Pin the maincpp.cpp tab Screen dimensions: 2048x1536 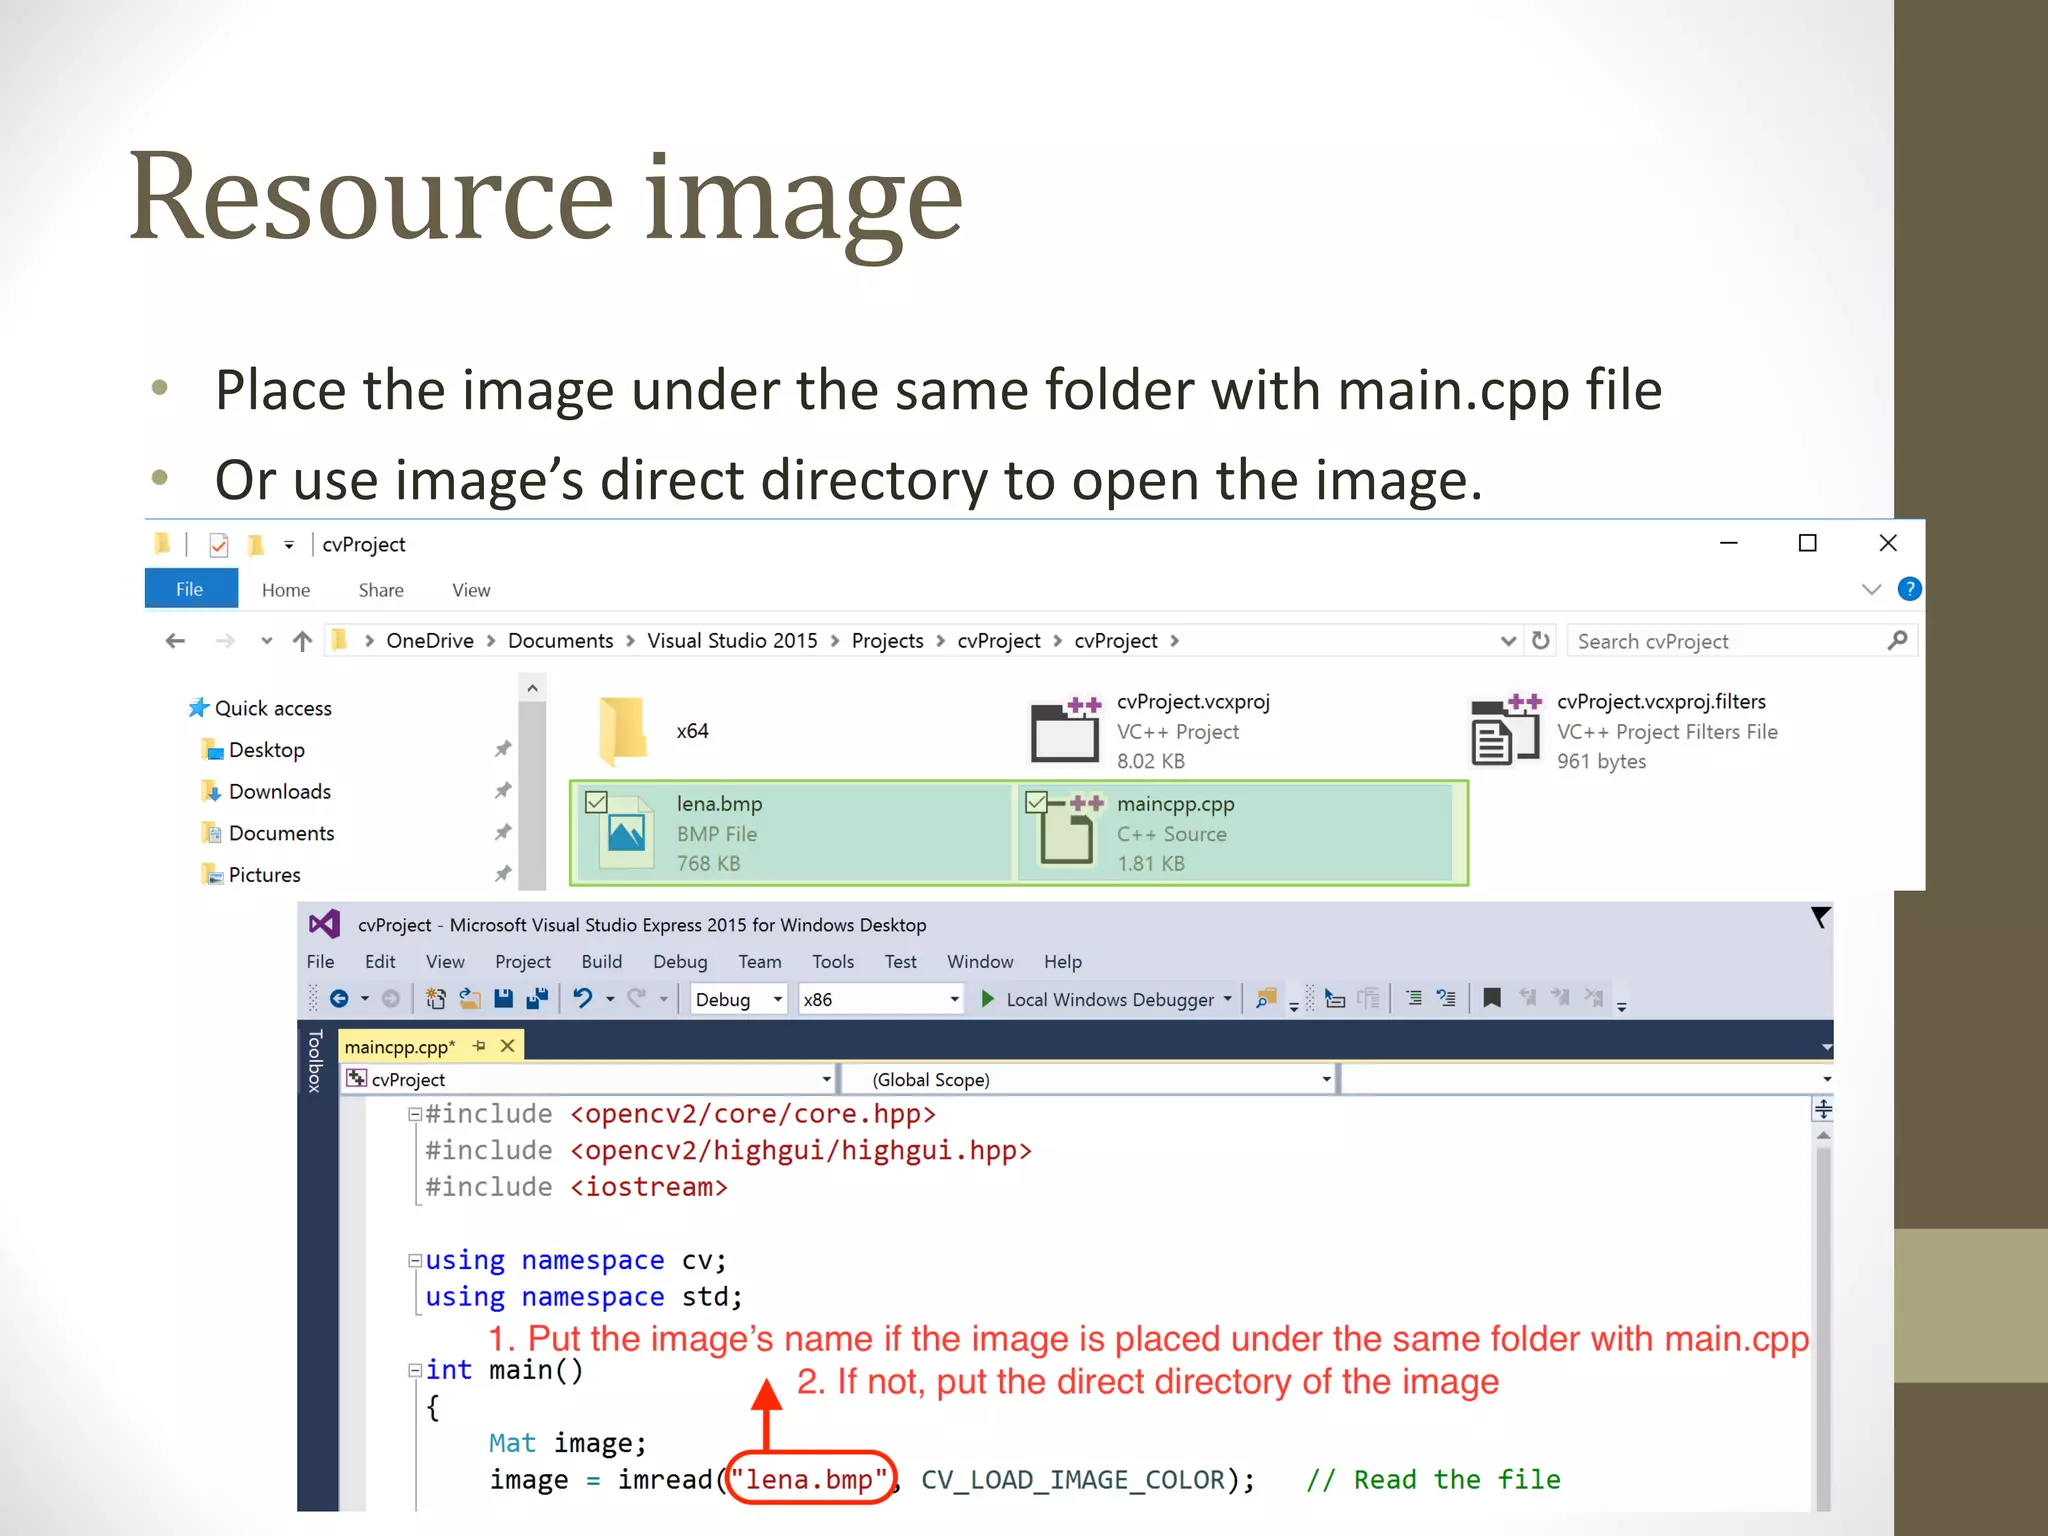point(479,1046)
